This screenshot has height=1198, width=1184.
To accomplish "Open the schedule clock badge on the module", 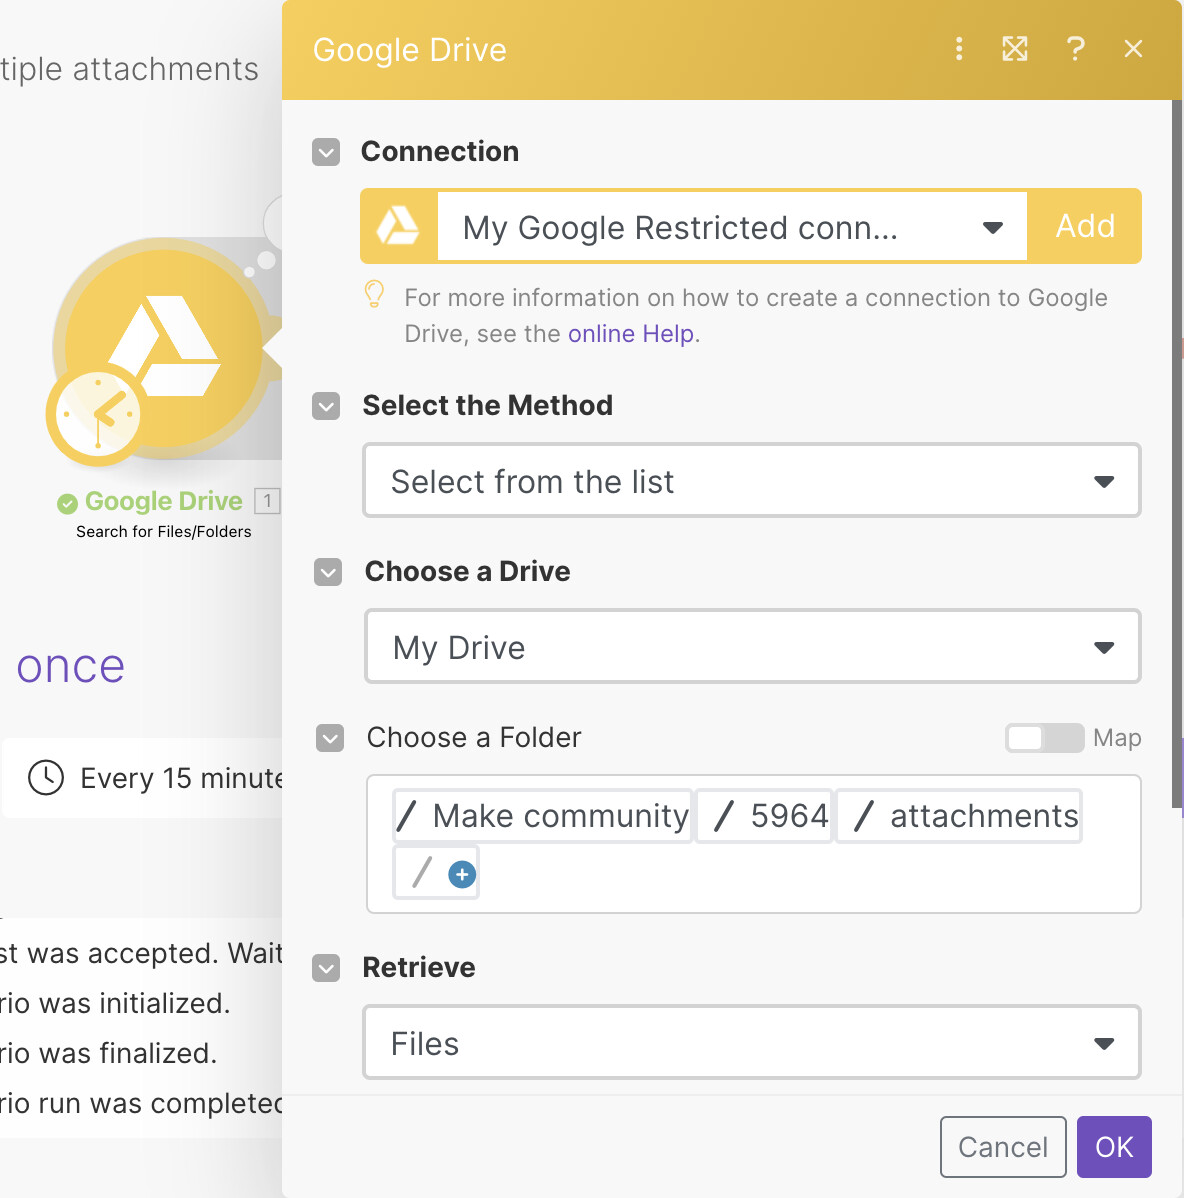I will tap(97, 415).
